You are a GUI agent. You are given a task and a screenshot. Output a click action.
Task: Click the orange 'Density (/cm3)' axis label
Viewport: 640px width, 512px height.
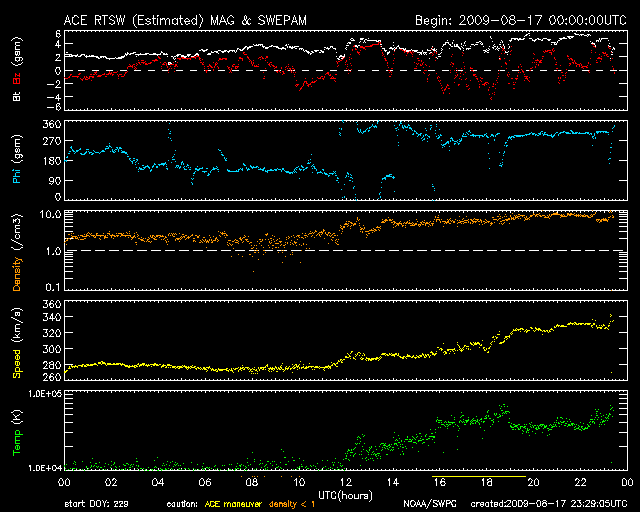point(17,252)
